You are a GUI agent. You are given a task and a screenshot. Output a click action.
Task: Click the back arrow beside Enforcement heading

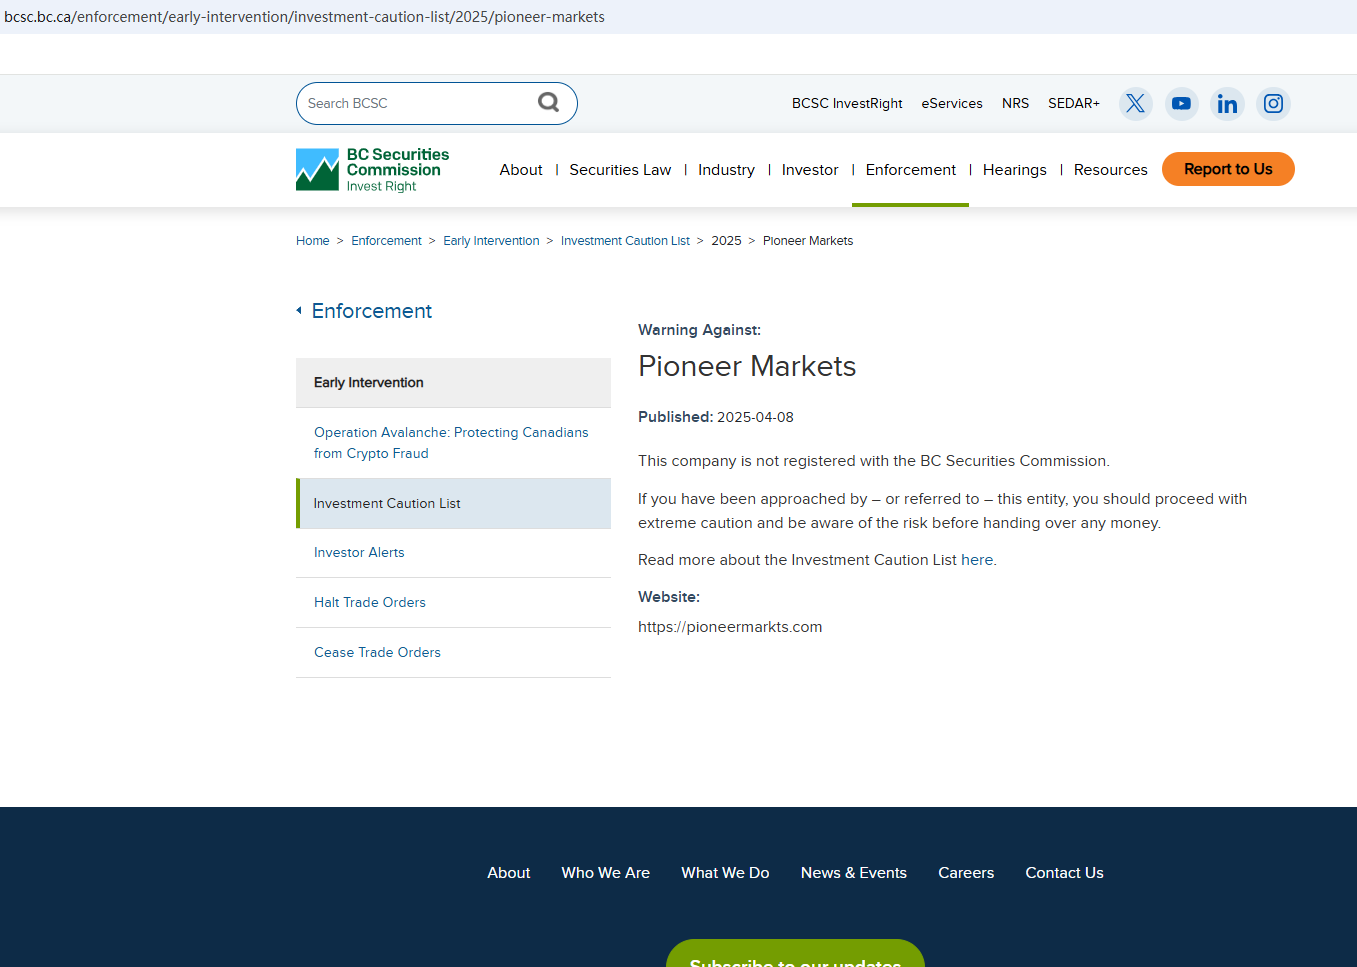pos(299,311)
